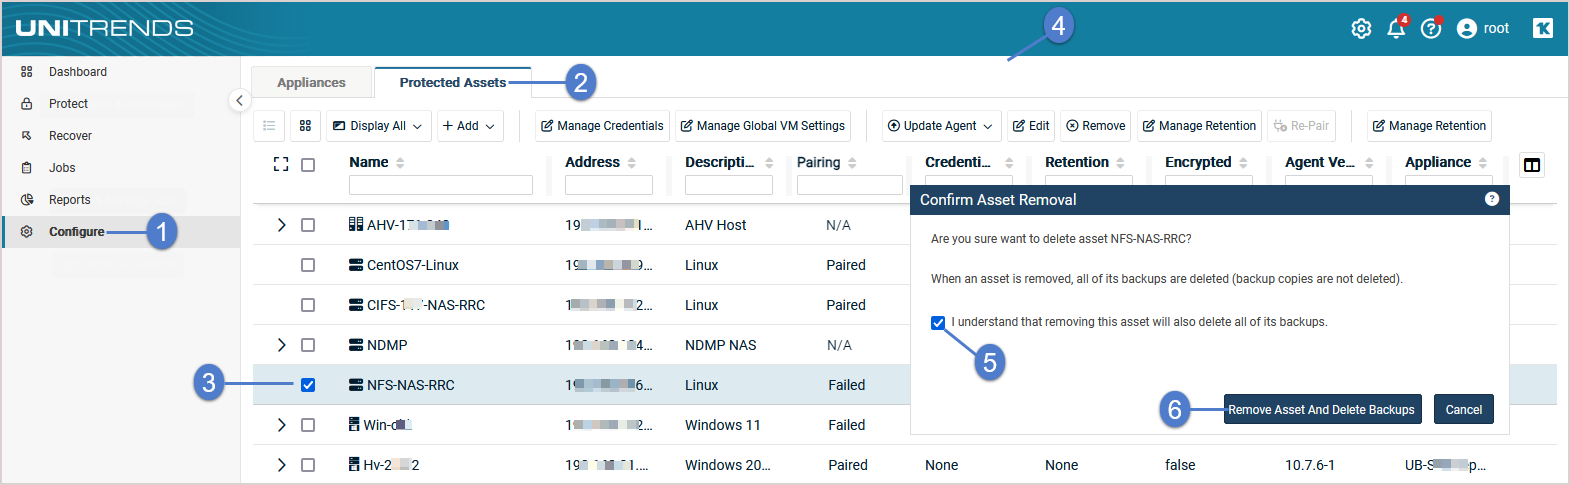Check the Win- asset row checkbox
1570x485 pixels.
pyautogui.click(x=308, y=425)
